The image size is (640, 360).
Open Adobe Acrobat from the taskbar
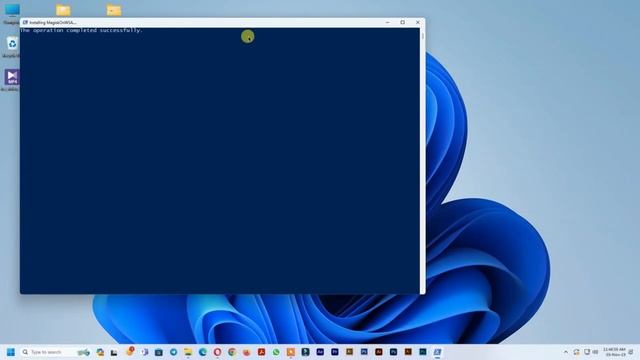pyautogui.click(x=261, y=352)
